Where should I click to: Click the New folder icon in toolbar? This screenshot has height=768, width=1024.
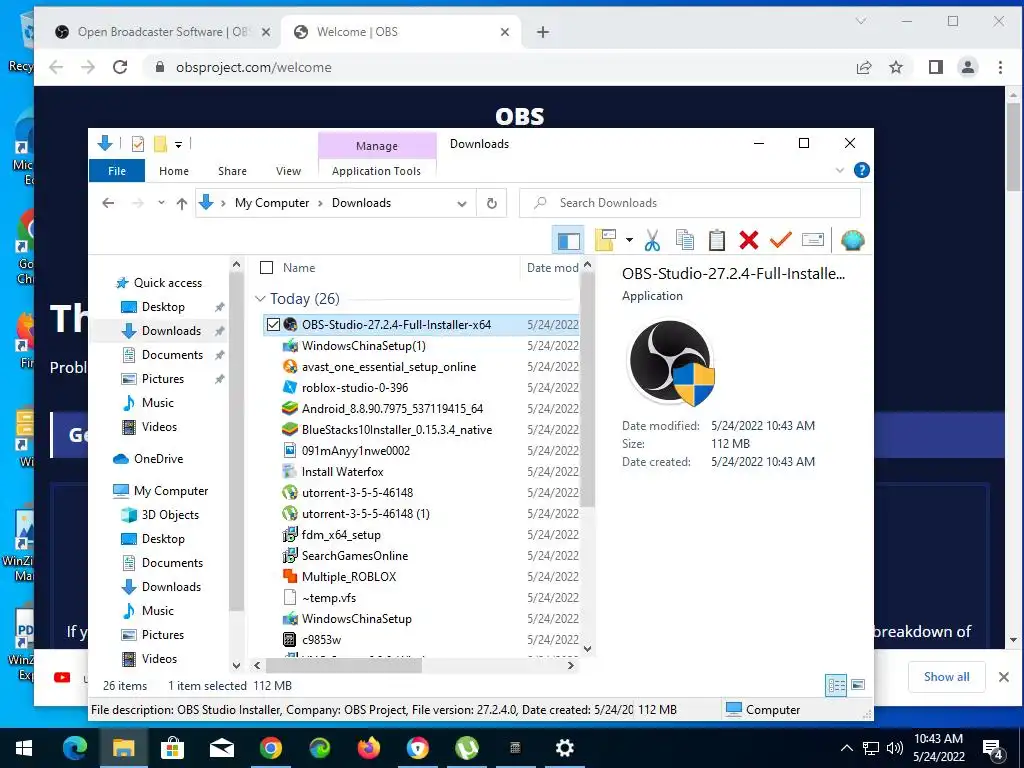click(605, 240)
